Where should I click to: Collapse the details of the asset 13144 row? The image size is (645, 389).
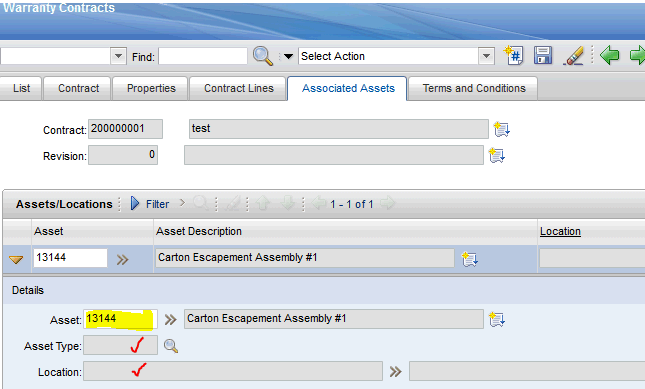pos(16,259)
